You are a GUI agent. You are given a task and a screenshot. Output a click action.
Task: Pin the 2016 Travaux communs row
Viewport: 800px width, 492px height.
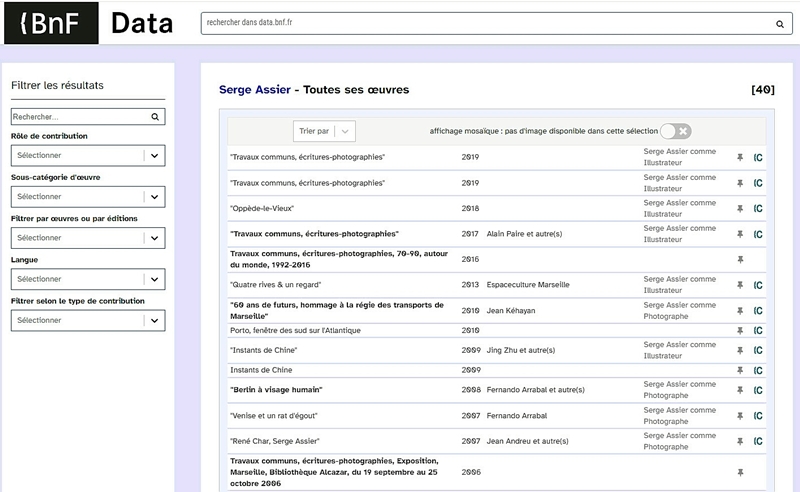pos(740,259)
